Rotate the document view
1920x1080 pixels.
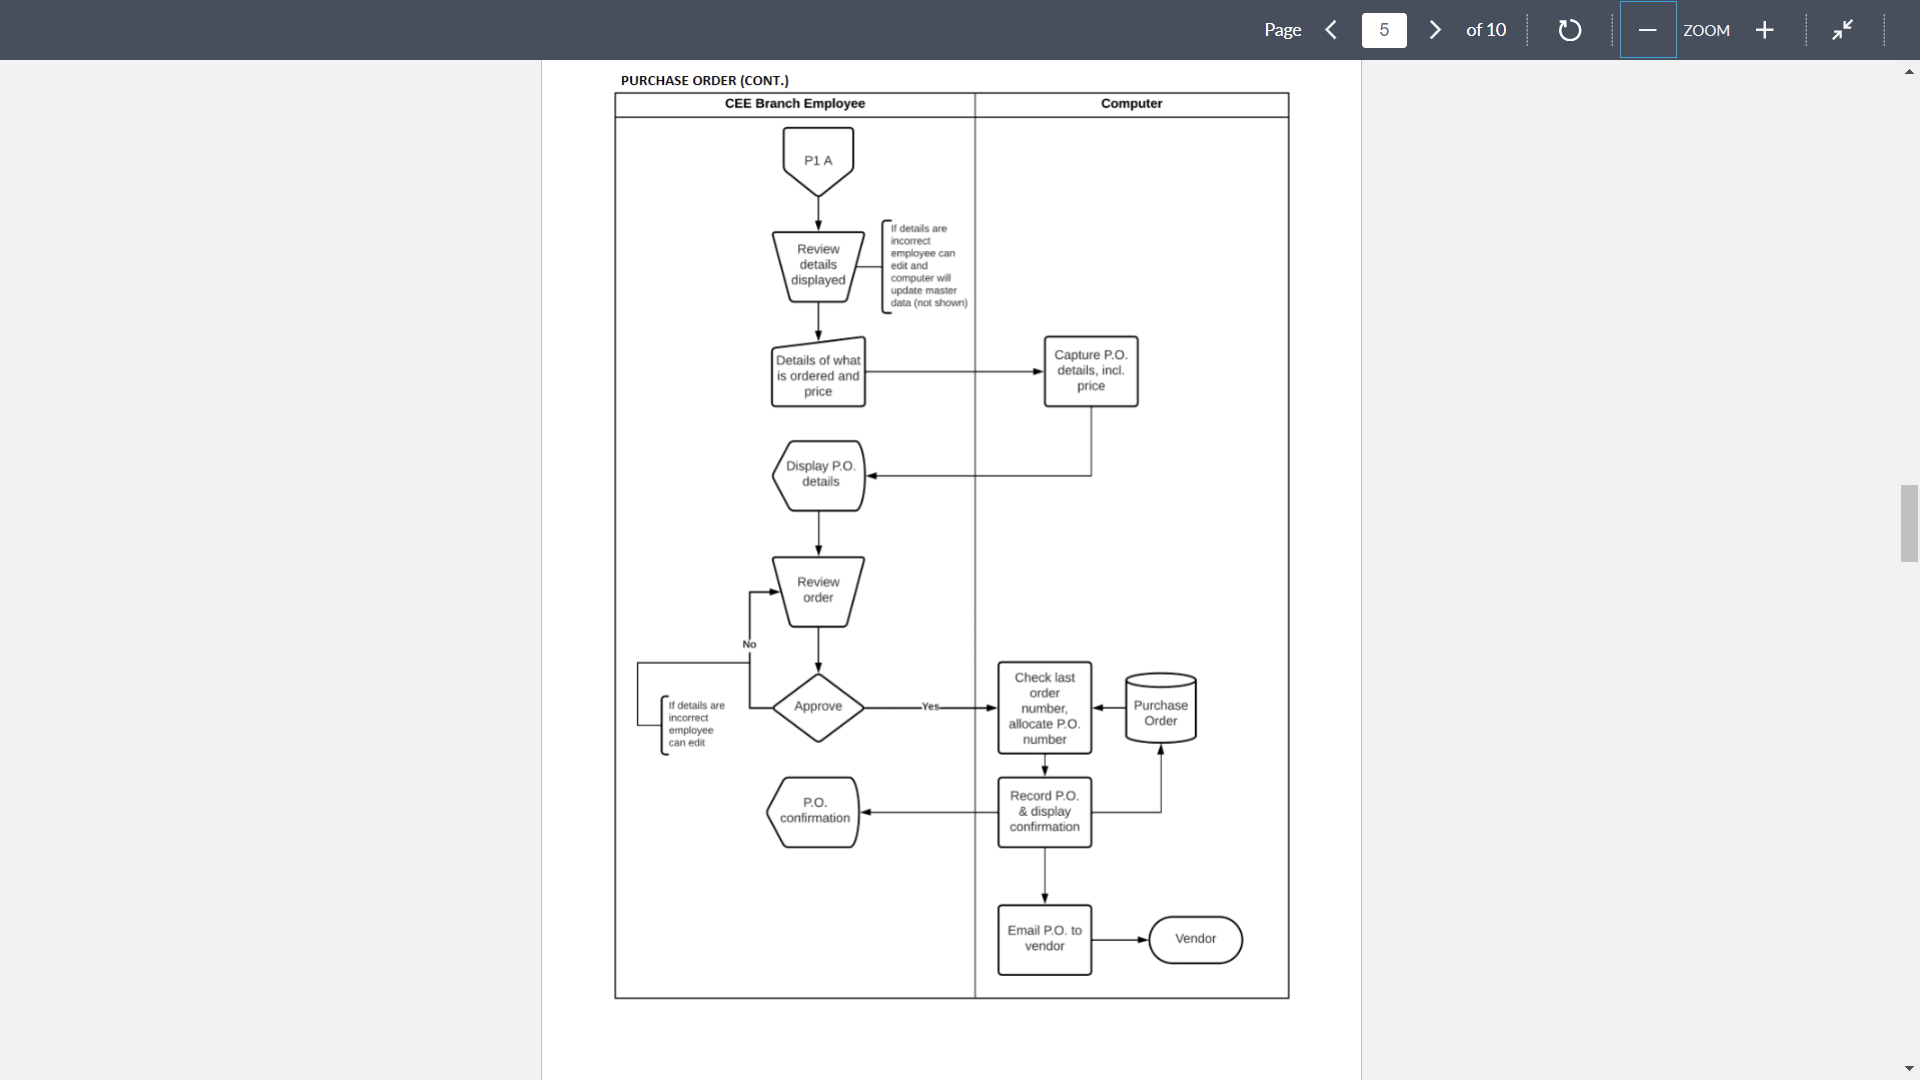coord(1568,30)
